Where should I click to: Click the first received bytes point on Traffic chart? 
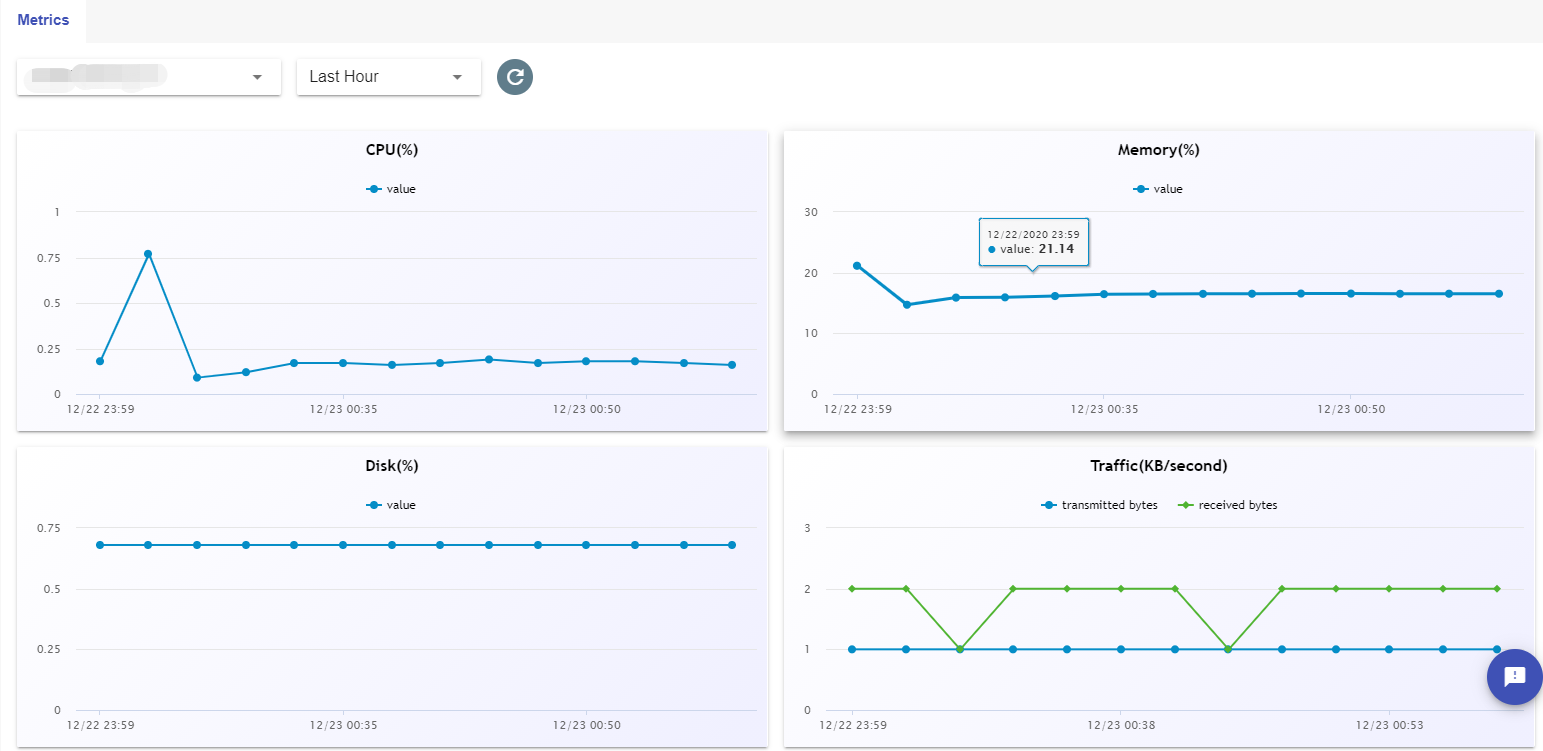(852, 589)
